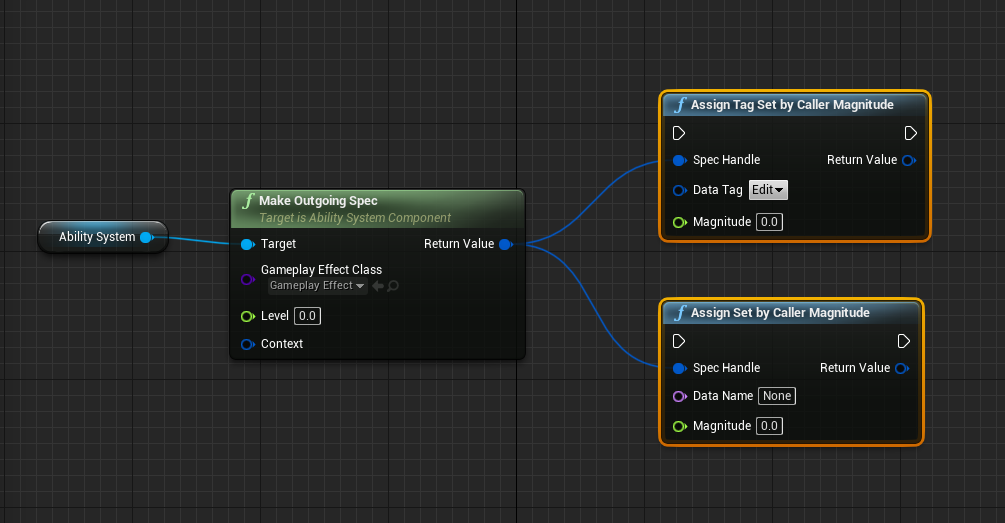Click the Return Value pin on Make Outgoing Spec

point(506,244)
